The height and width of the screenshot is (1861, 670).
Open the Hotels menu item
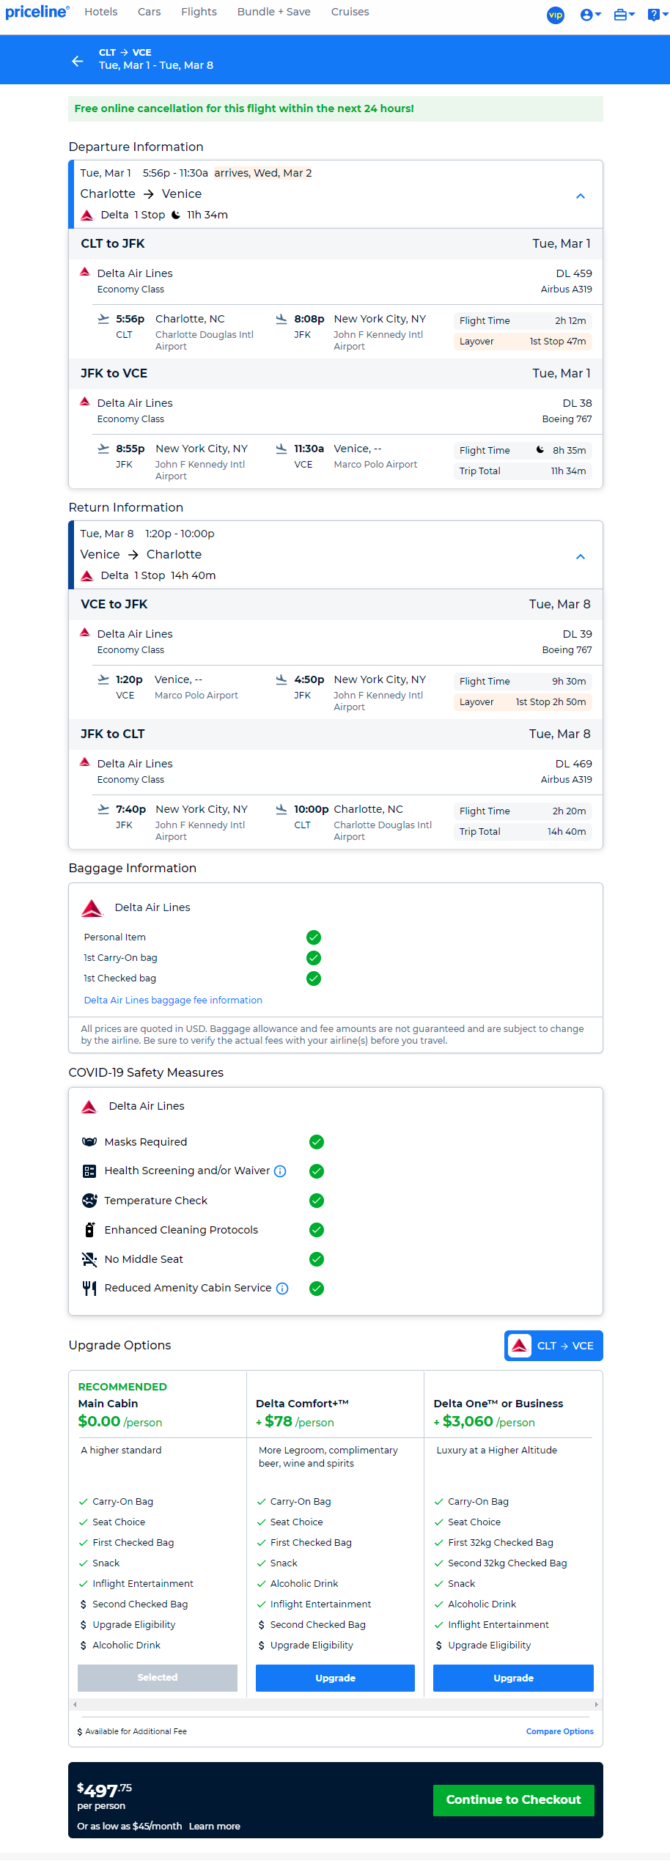101,12
